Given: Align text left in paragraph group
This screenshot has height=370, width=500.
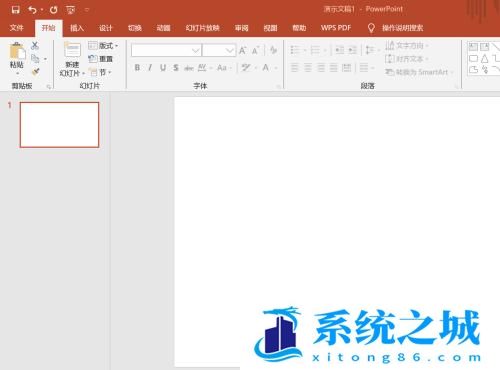Looking at the screenshot, I should tap(295, 68).
